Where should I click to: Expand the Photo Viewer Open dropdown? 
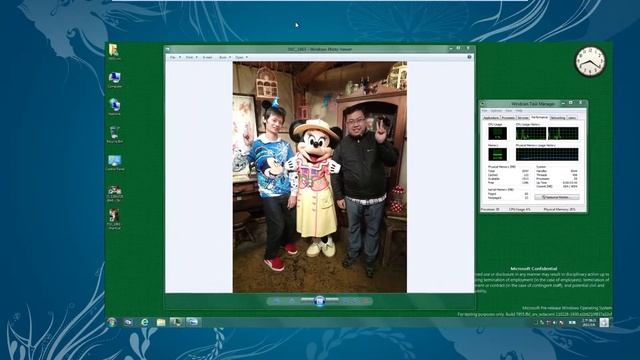tap(241, 57)
